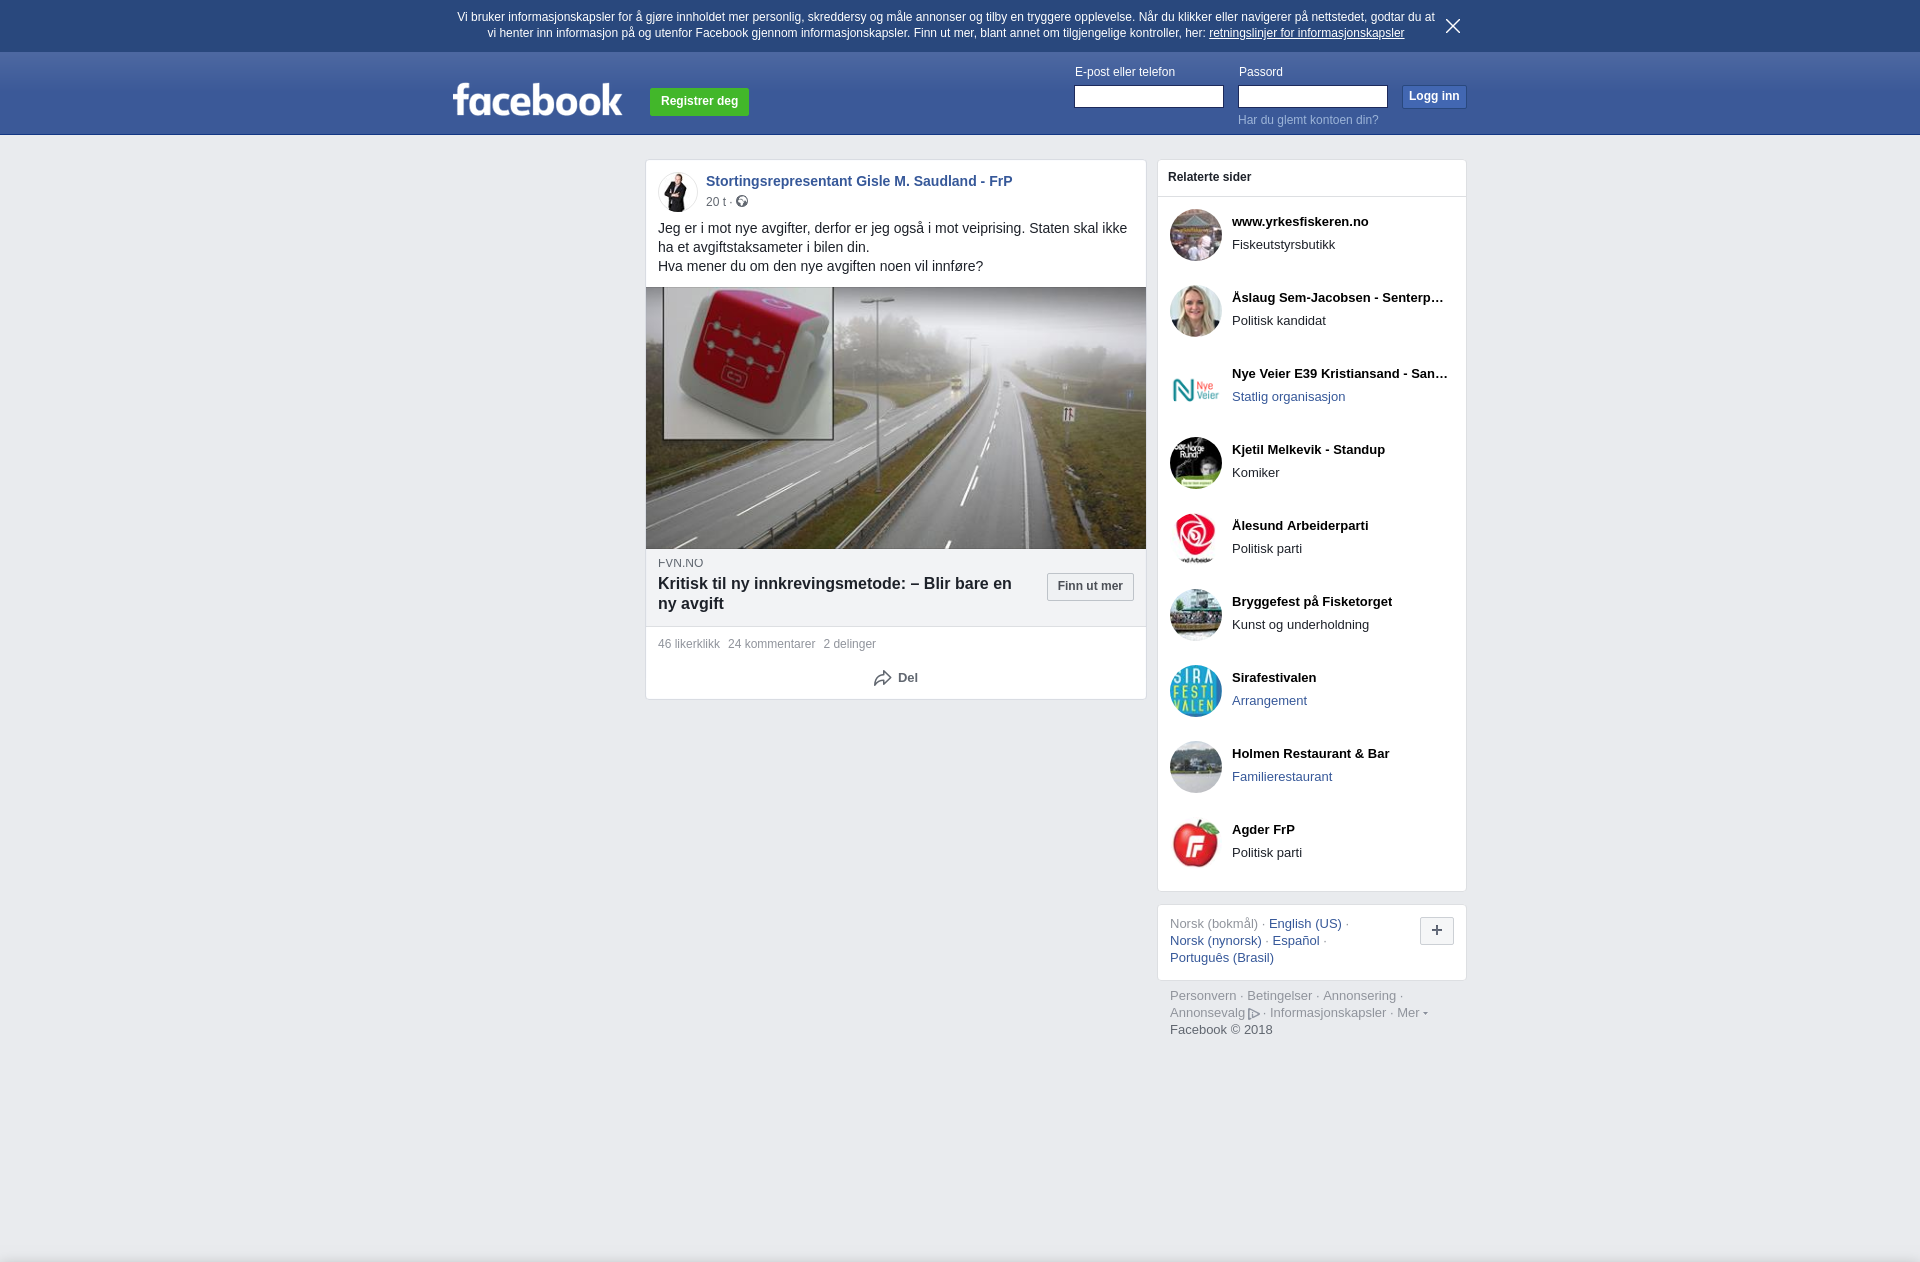Open Åslaug Sem-Jacobsen page avatar
The image size is (1920, 1262).
pyautogui.click(x=1196, y=311)
